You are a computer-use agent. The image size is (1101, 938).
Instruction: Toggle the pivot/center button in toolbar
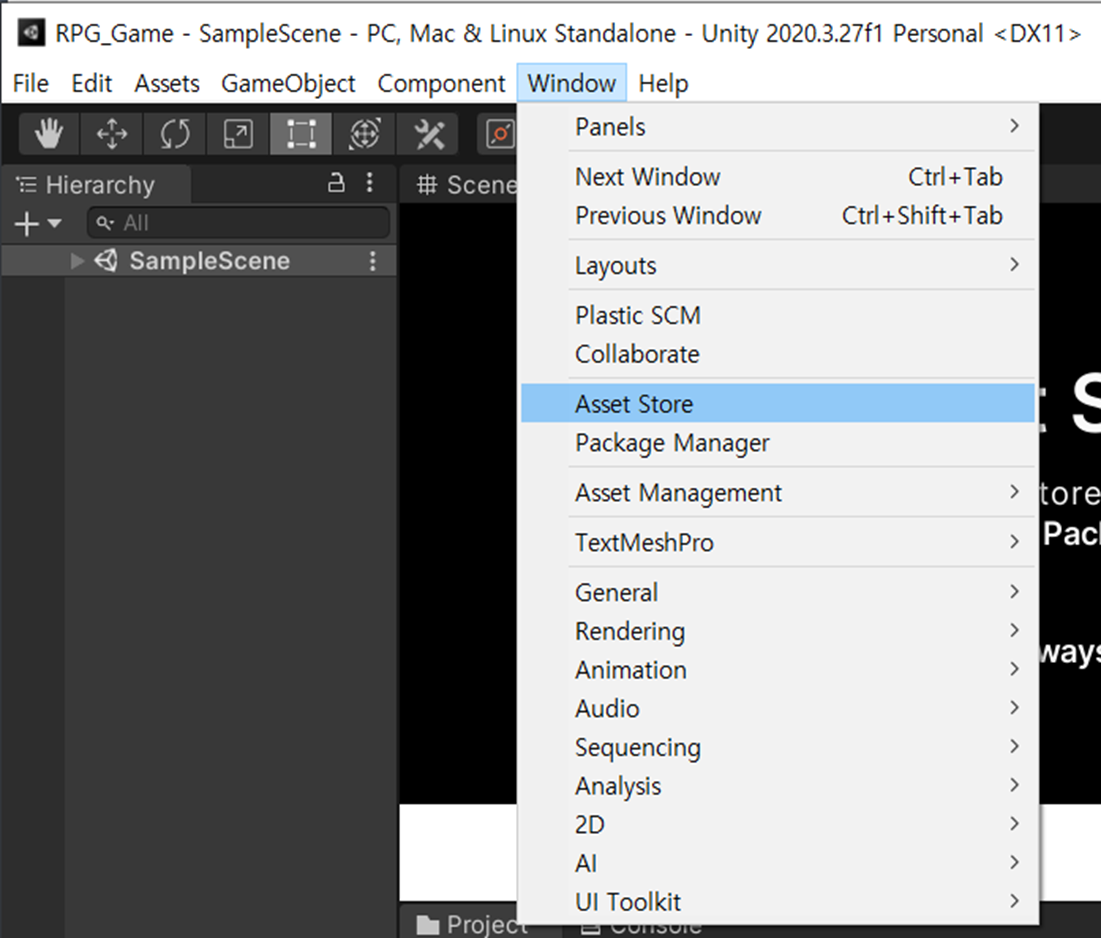(x=499, y=133)
